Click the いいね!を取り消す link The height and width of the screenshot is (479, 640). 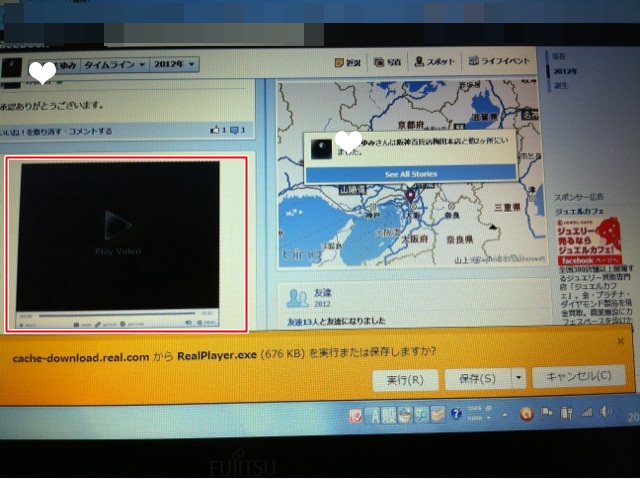(31, 131)
